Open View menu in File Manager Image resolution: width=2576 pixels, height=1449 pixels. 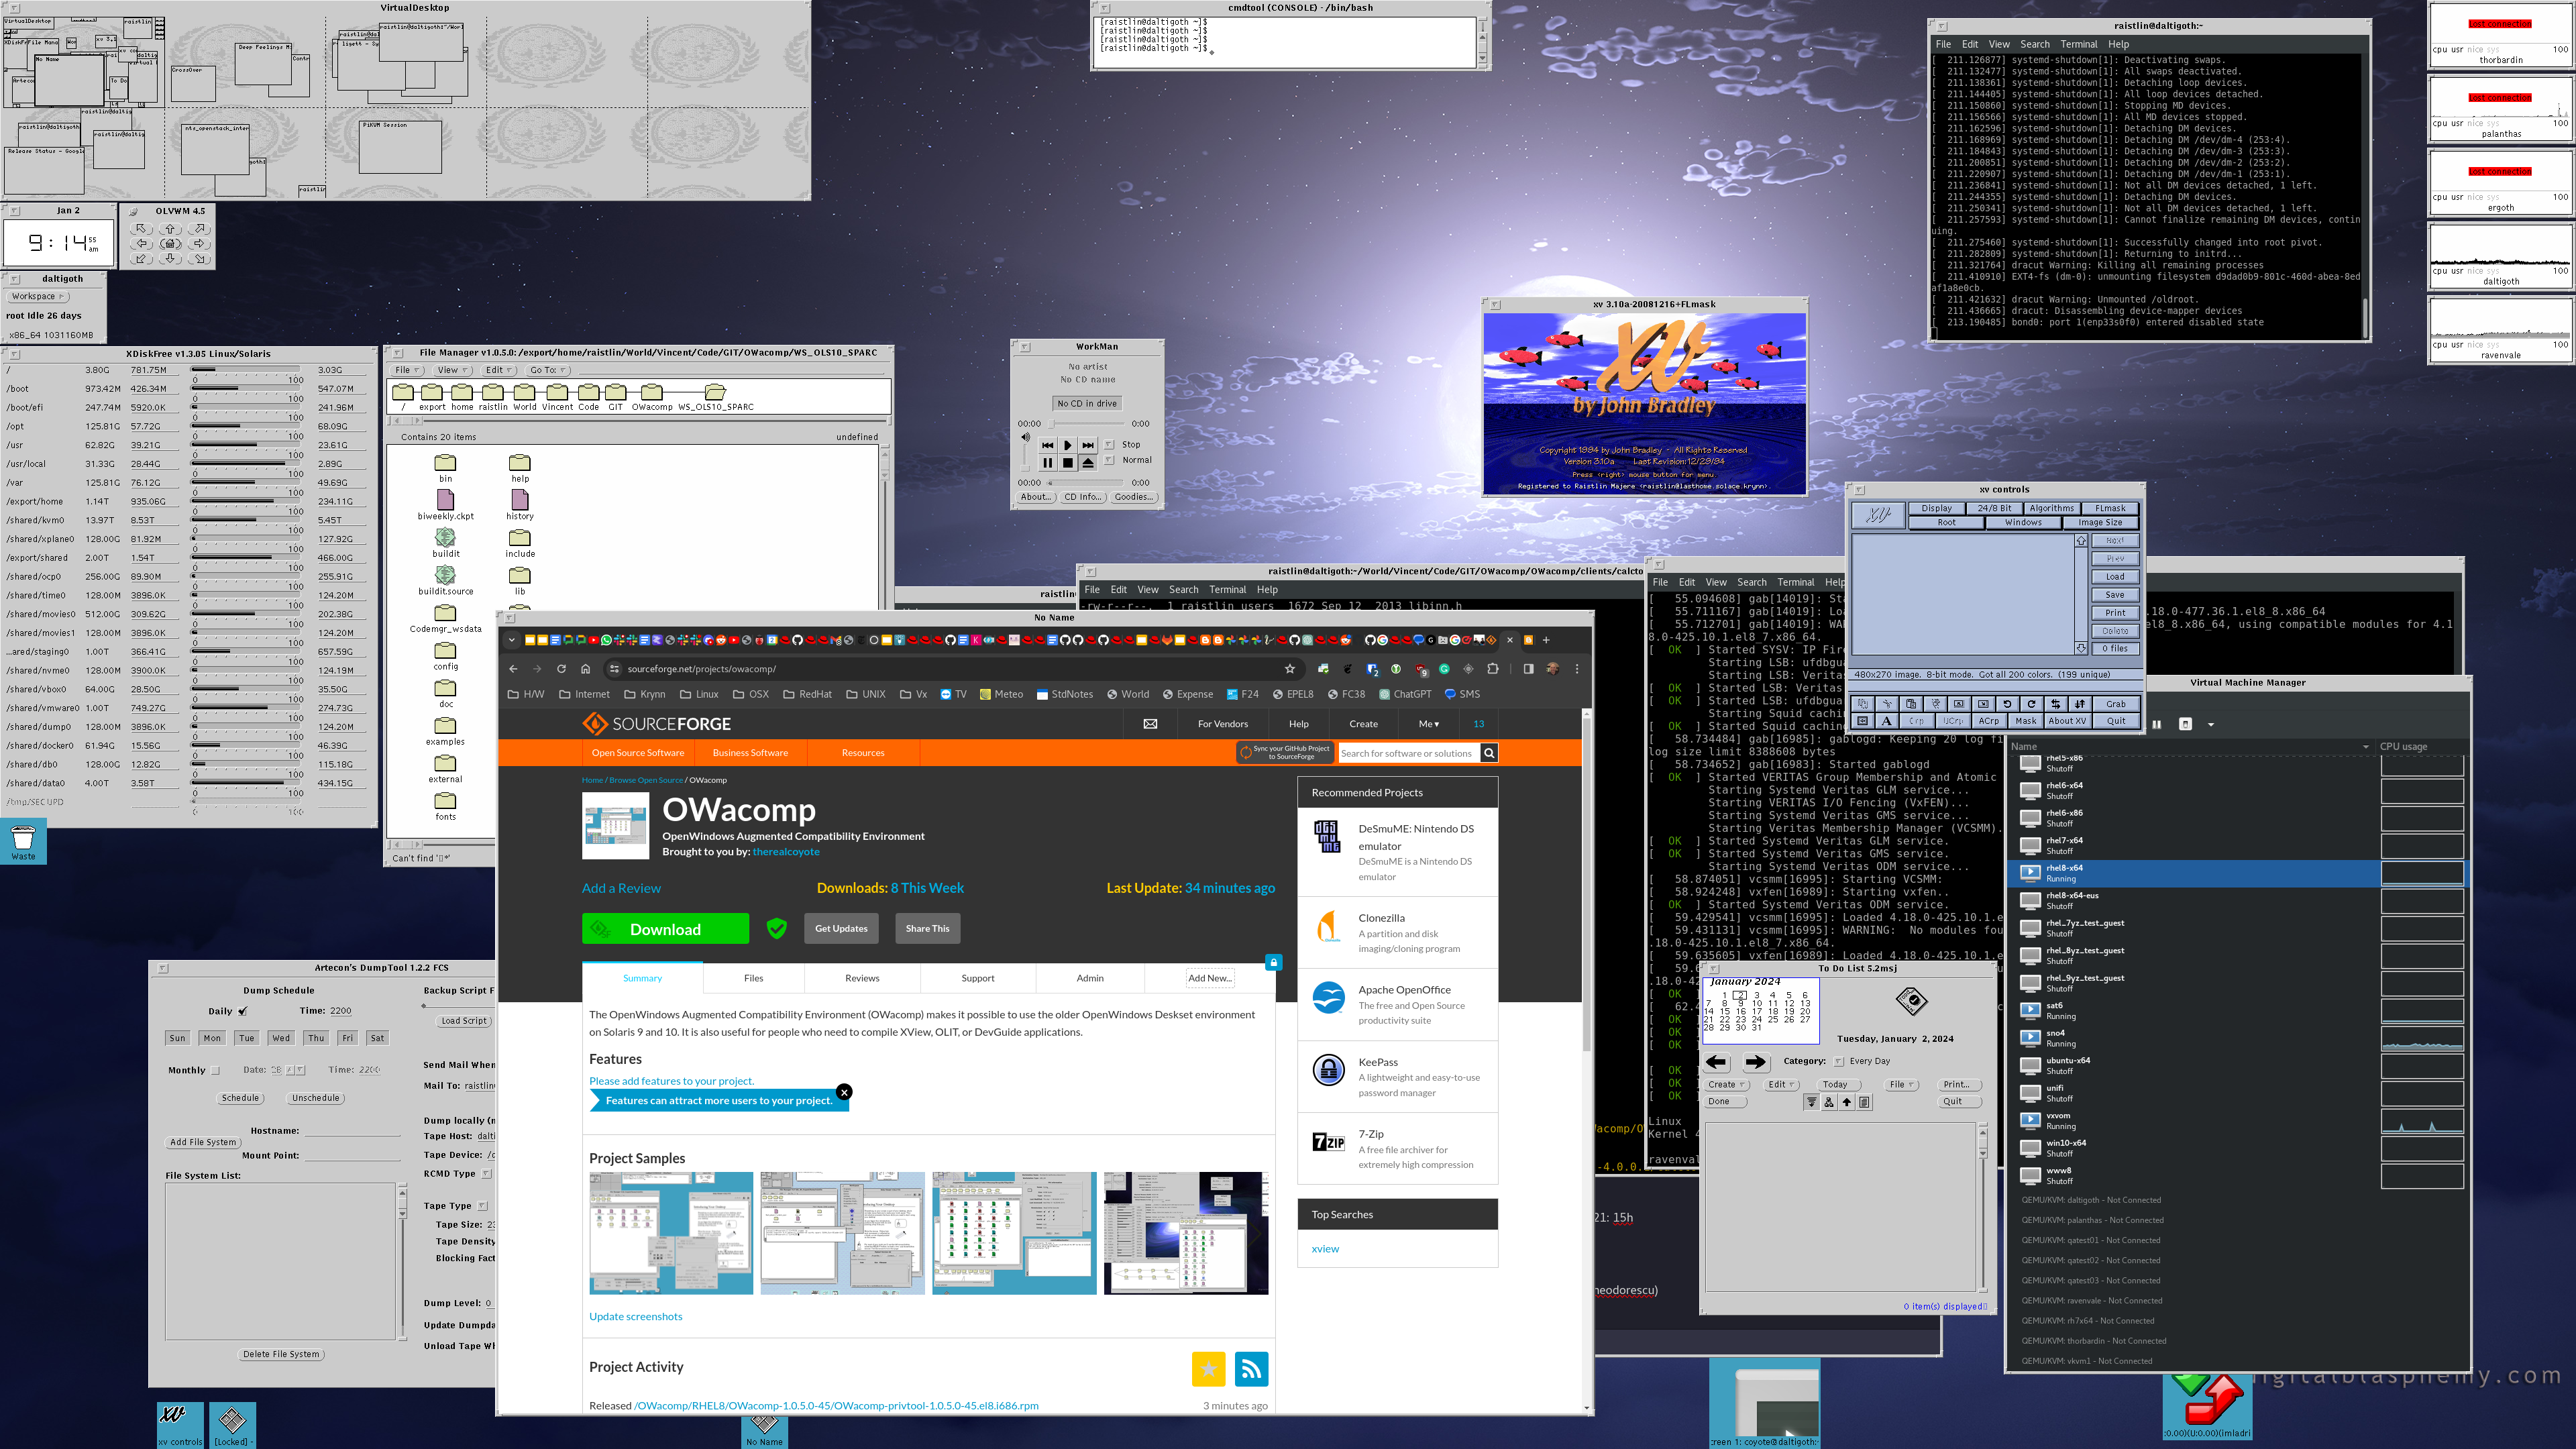(453, 370)
